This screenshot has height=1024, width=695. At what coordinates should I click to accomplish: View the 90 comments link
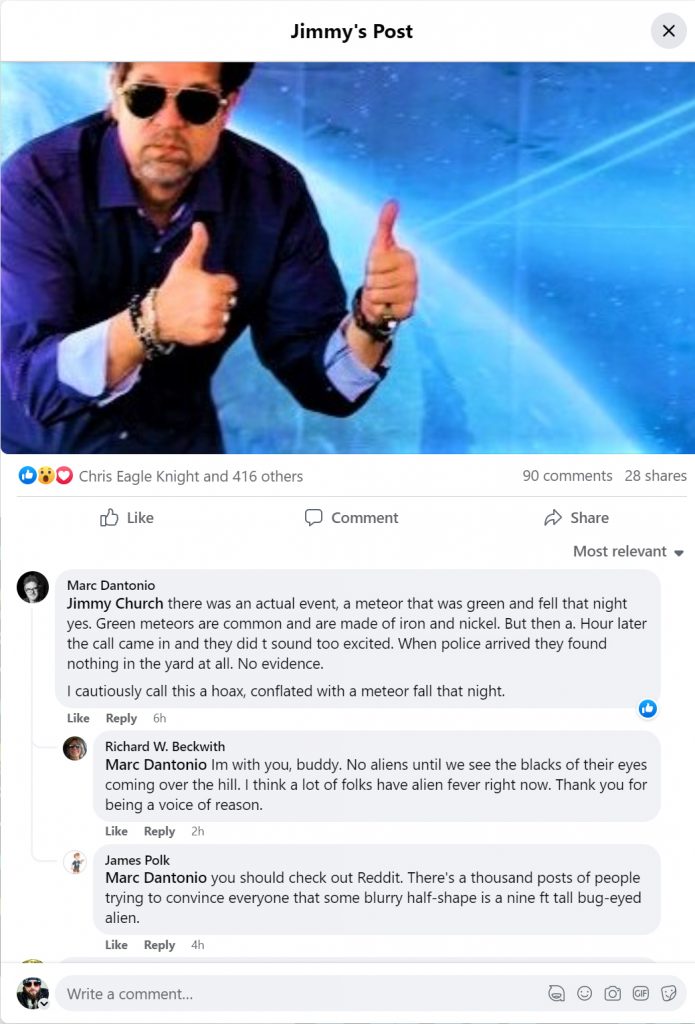(567, 476)
